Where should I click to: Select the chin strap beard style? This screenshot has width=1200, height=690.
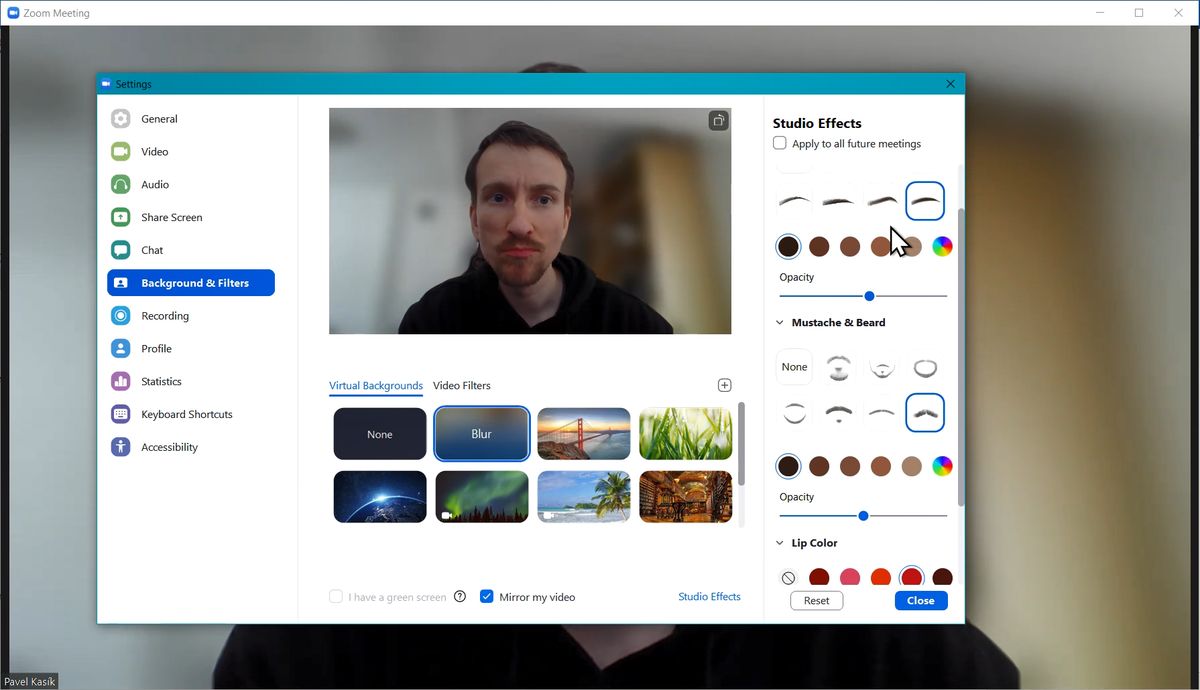click(x=795, y=412)
